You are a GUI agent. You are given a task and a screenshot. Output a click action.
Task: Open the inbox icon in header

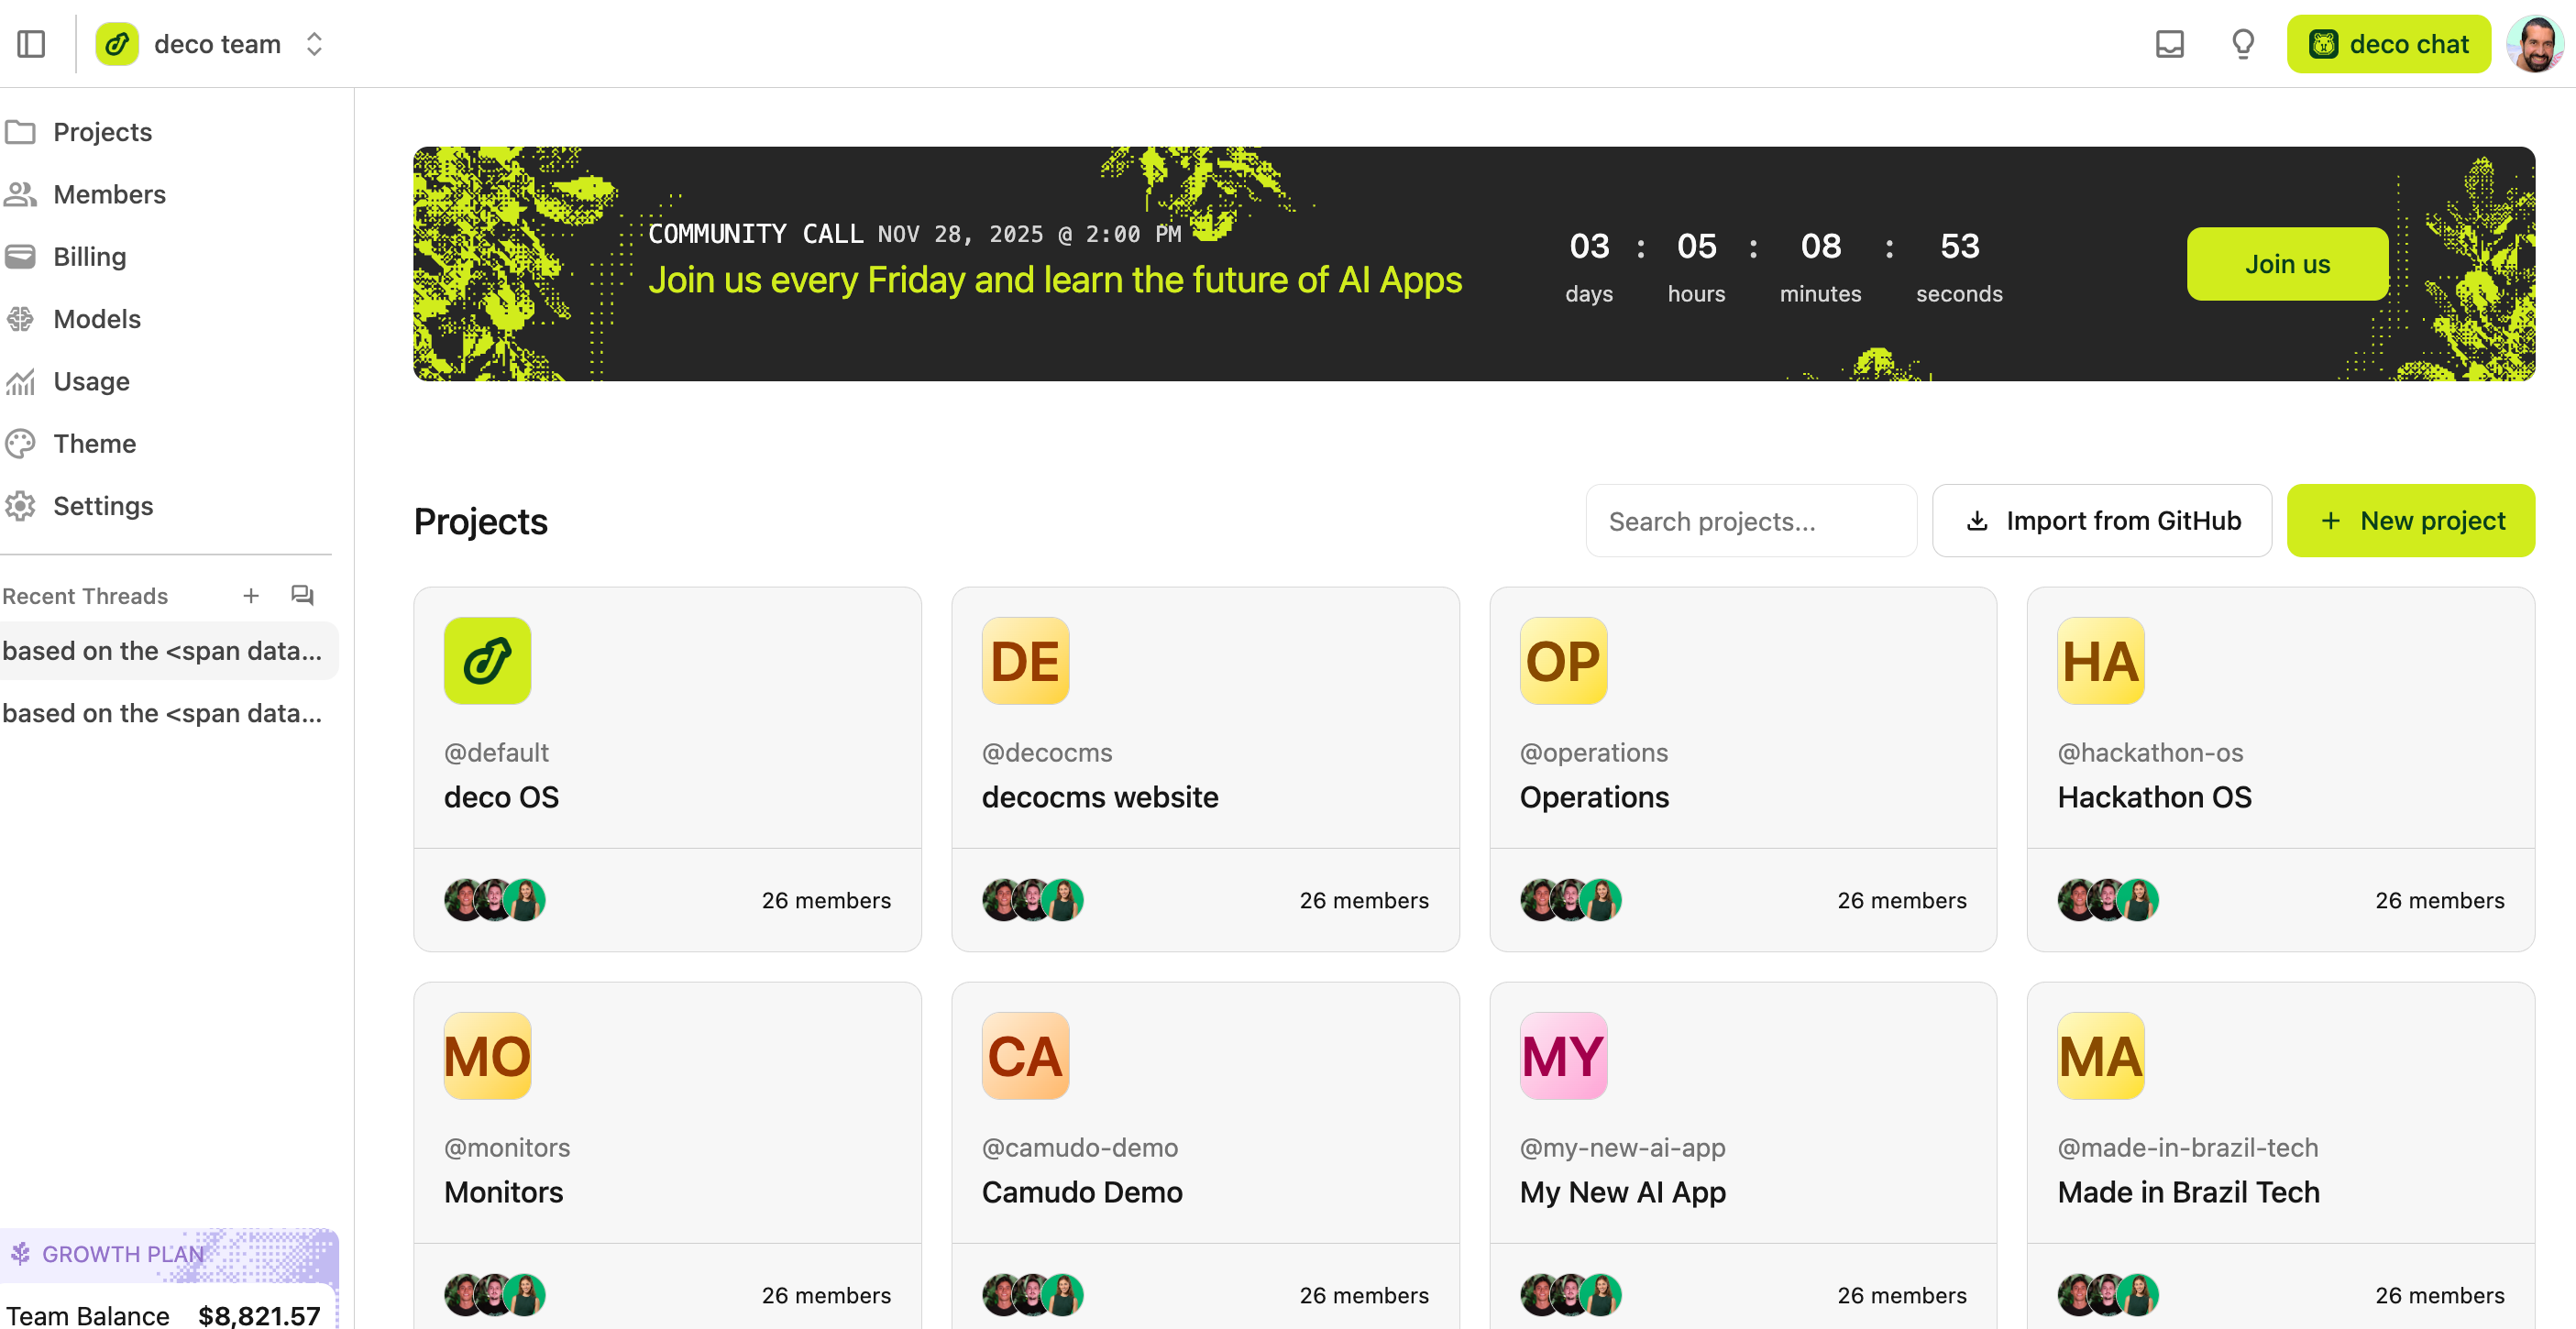pyautogui.click(x=2169, y=44)
